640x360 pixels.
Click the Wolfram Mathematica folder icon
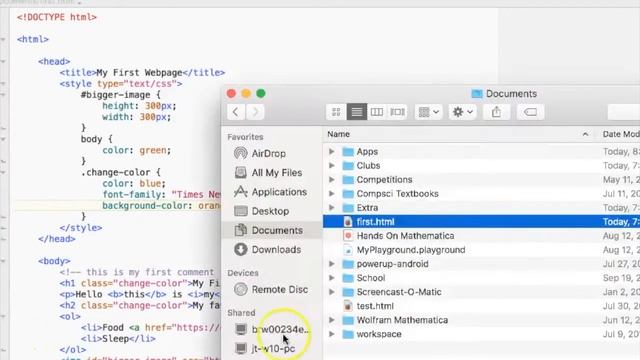pyautogui.click(x=348, y=320)
